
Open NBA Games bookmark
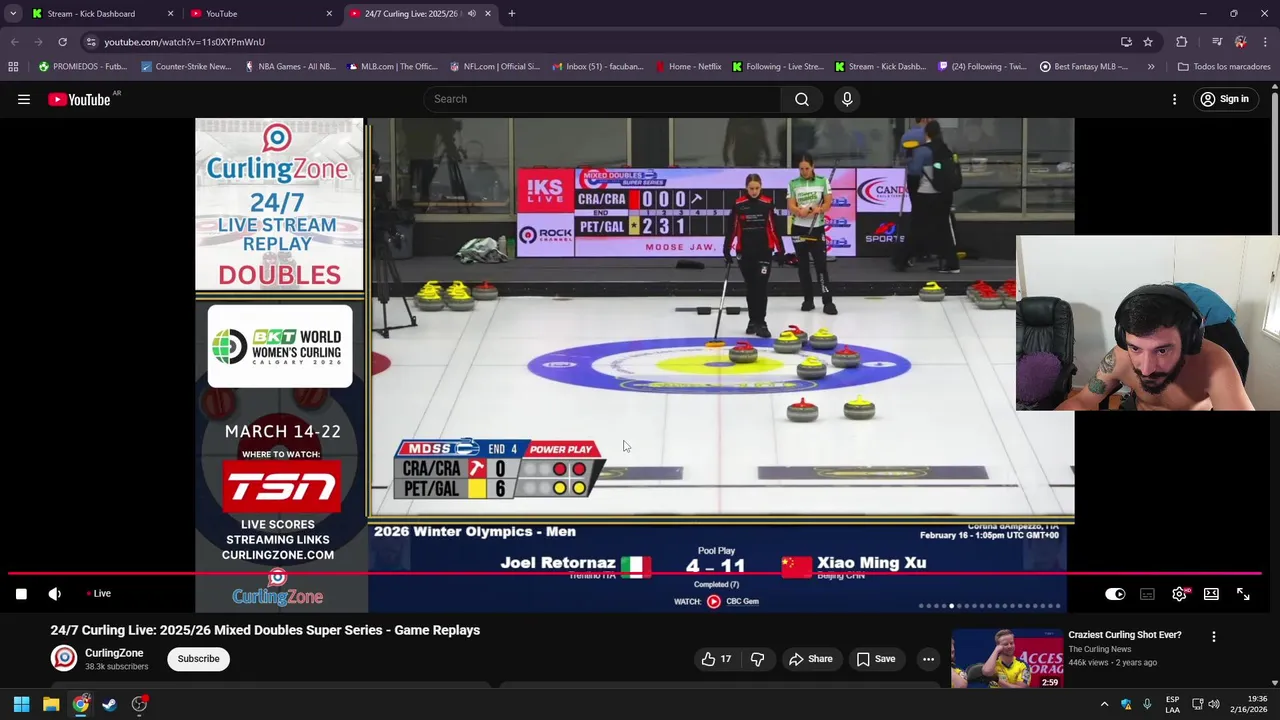point(289,67)
